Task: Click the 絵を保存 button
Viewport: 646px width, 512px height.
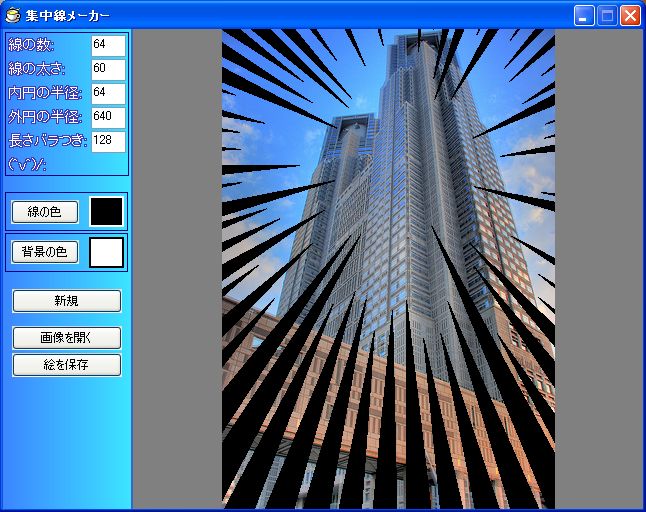Action: [x=67, y=365]
